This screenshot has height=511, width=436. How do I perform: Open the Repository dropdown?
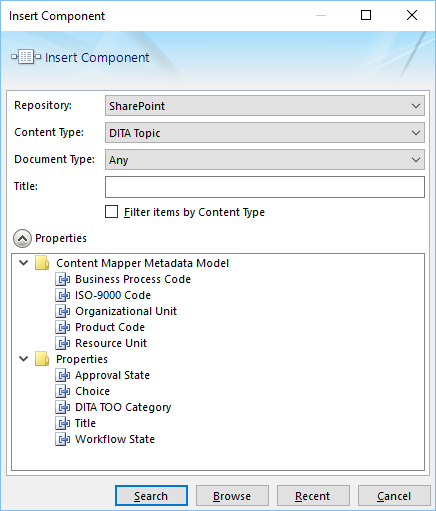[x=265, y=106]
